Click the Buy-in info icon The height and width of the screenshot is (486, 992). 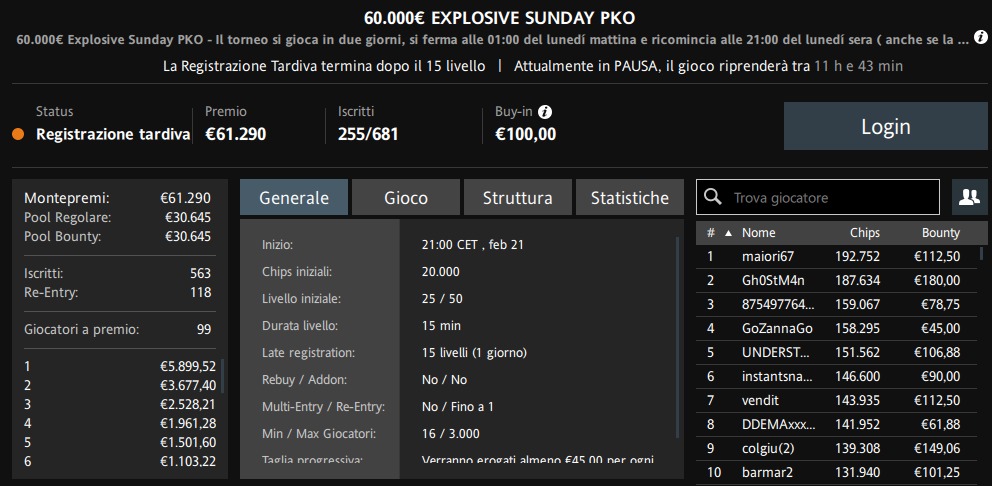pyautogui.click(x=545, y=112)
